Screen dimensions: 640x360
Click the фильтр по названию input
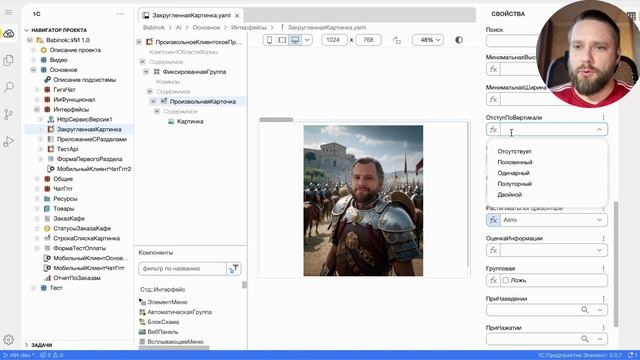pyautogui.click(x=182, y=269)
